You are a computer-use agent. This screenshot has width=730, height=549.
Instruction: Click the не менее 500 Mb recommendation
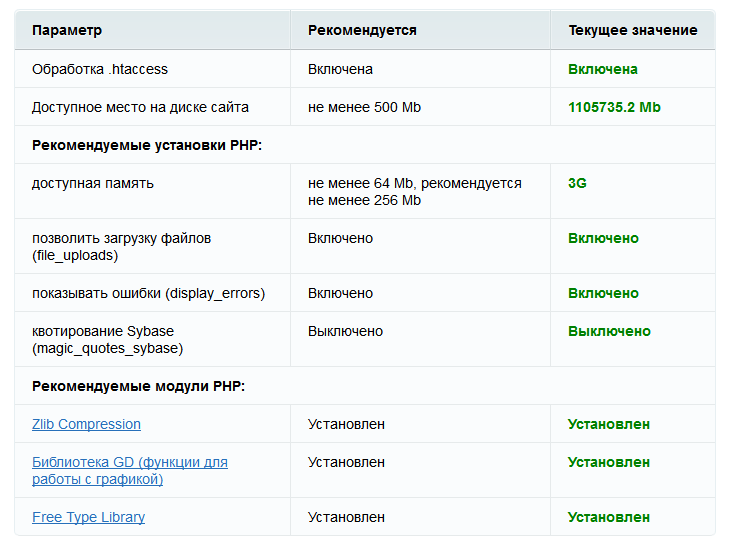(x=364, y=107)
